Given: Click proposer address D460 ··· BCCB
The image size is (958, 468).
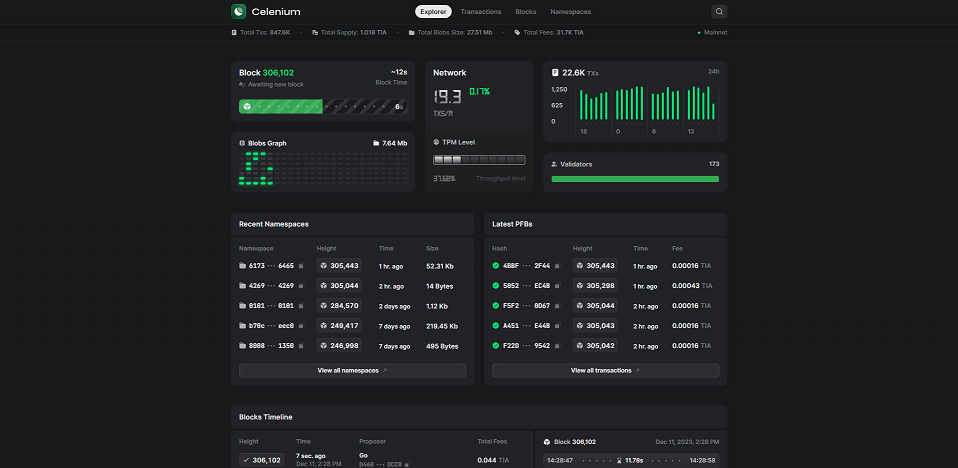Looking at the screenshot, I should point(380,464).
